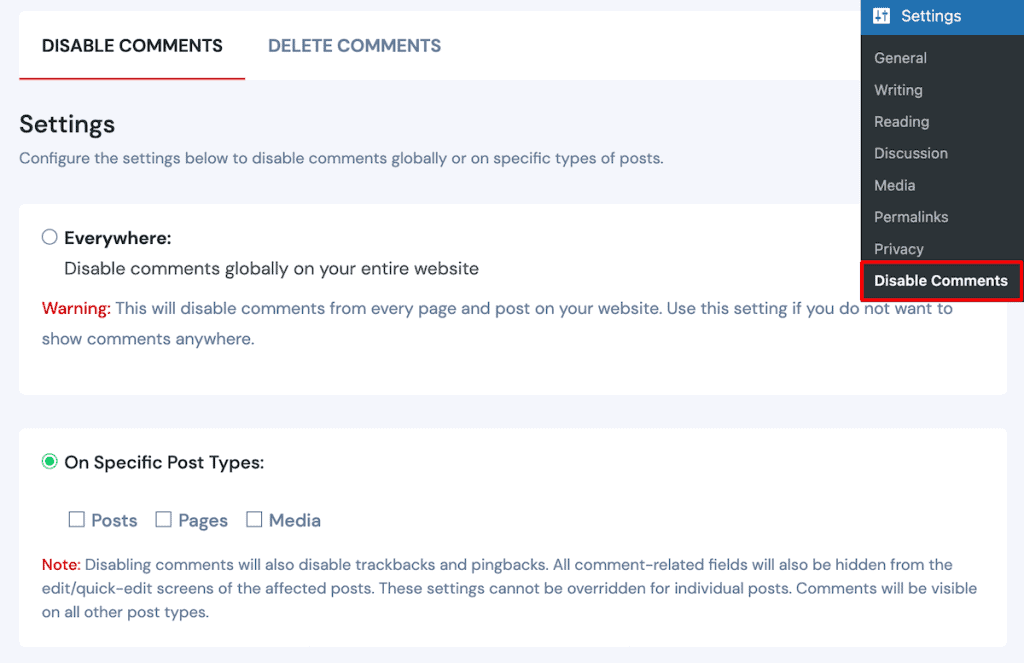Open the Permalinks settings page

coord(911,216)
